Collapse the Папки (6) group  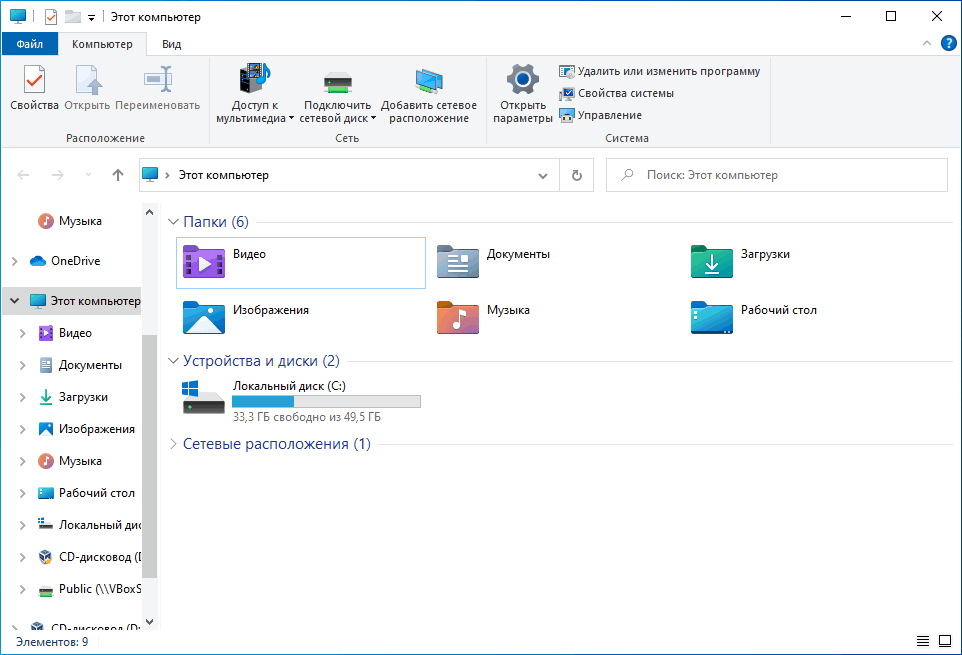pyautogui.click(x=174, y=222)
